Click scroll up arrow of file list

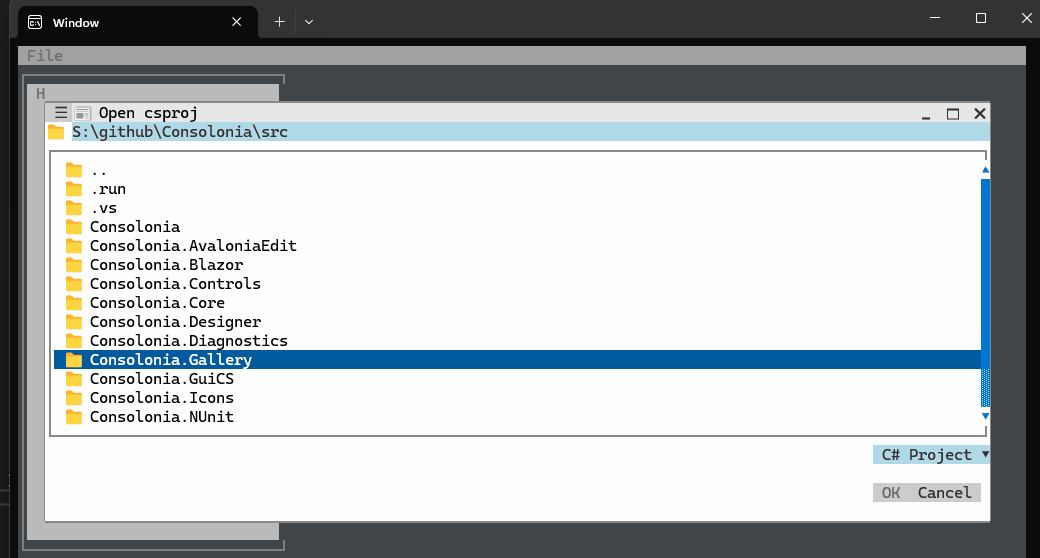[x=986, y=171]
